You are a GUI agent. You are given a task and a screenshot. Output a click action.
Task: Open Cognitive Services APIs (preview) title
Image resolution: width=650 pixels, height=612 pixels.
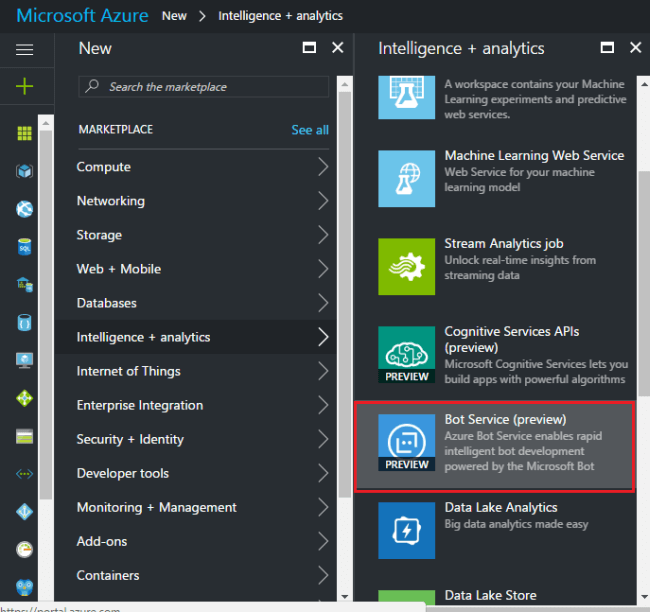pos(512,339)
